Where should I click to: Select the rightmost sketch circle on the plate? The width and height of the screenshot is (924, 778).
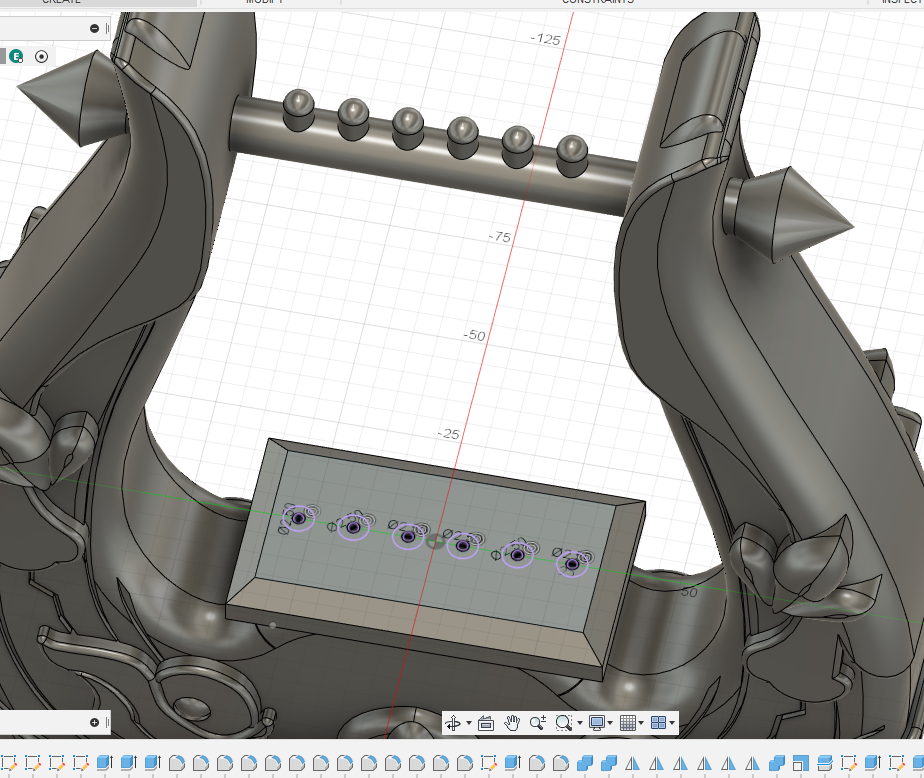[572, 565]
